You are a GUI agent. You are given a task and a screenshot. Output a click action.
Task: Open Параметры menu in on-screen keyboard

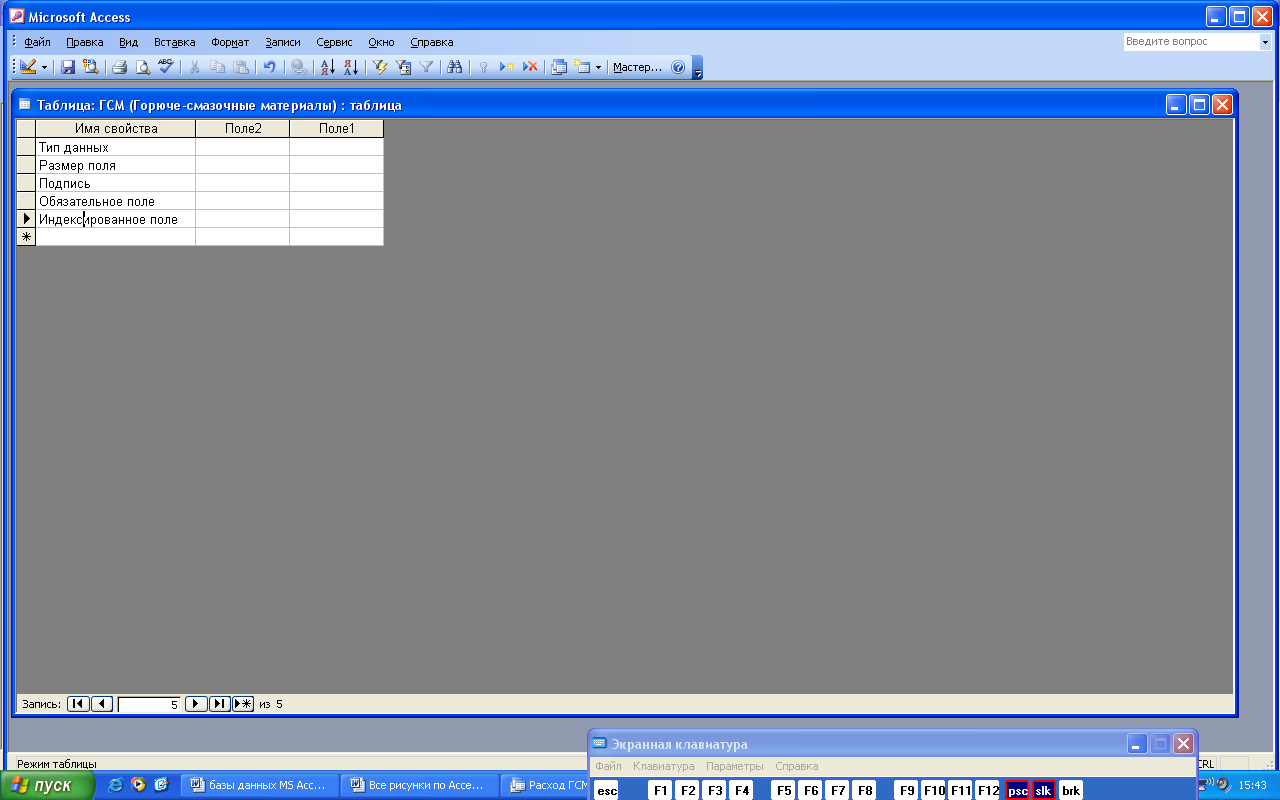pyautogui.click(x=735, y=766)
